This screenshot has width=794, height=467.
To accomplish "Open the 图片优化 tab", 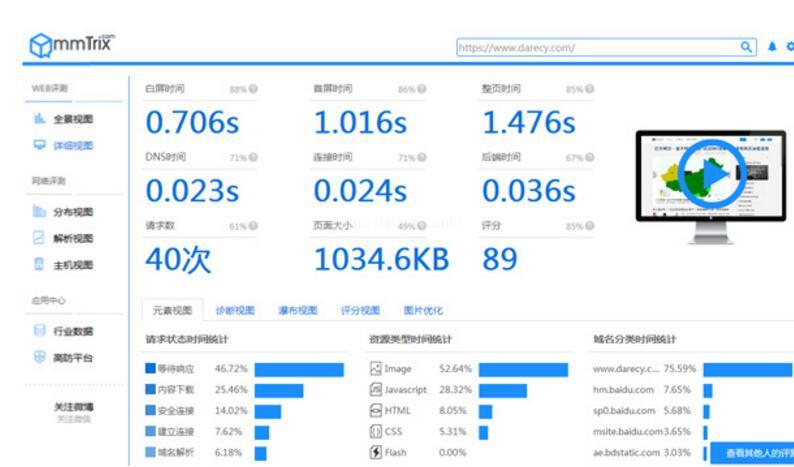I will (422, 310).
